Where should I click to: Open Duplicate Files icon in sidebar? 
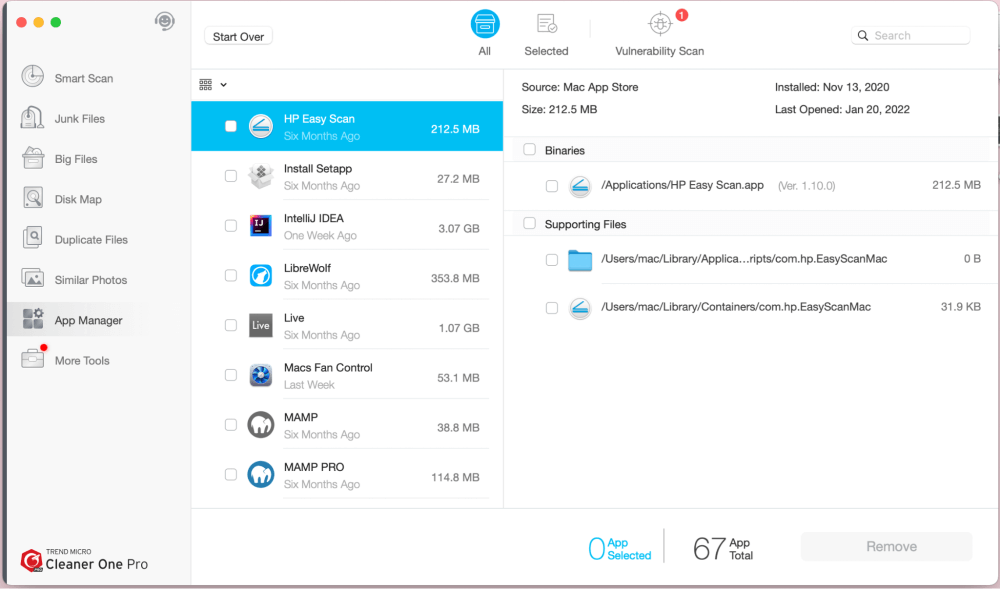tap(33, 238)
